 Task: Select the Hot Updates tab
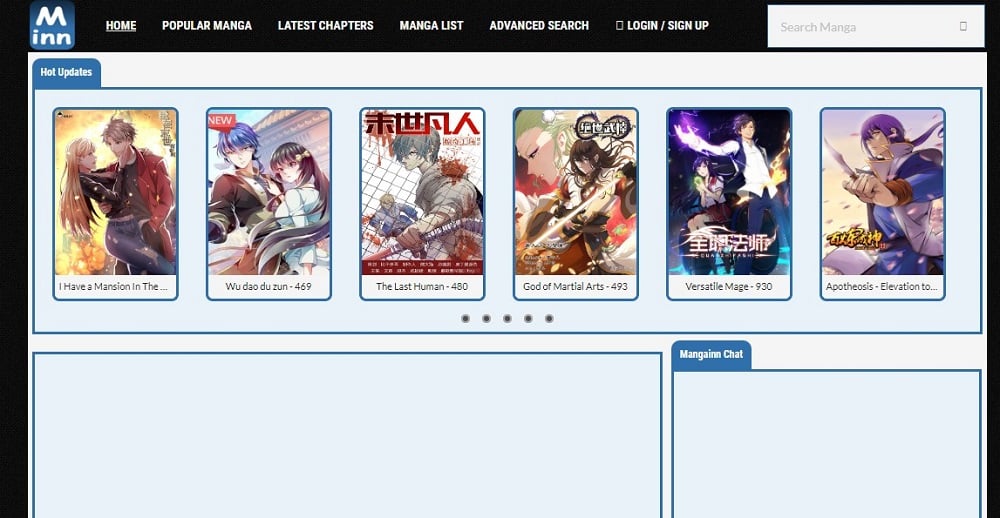pyautogui.click(x=66, y=72)
